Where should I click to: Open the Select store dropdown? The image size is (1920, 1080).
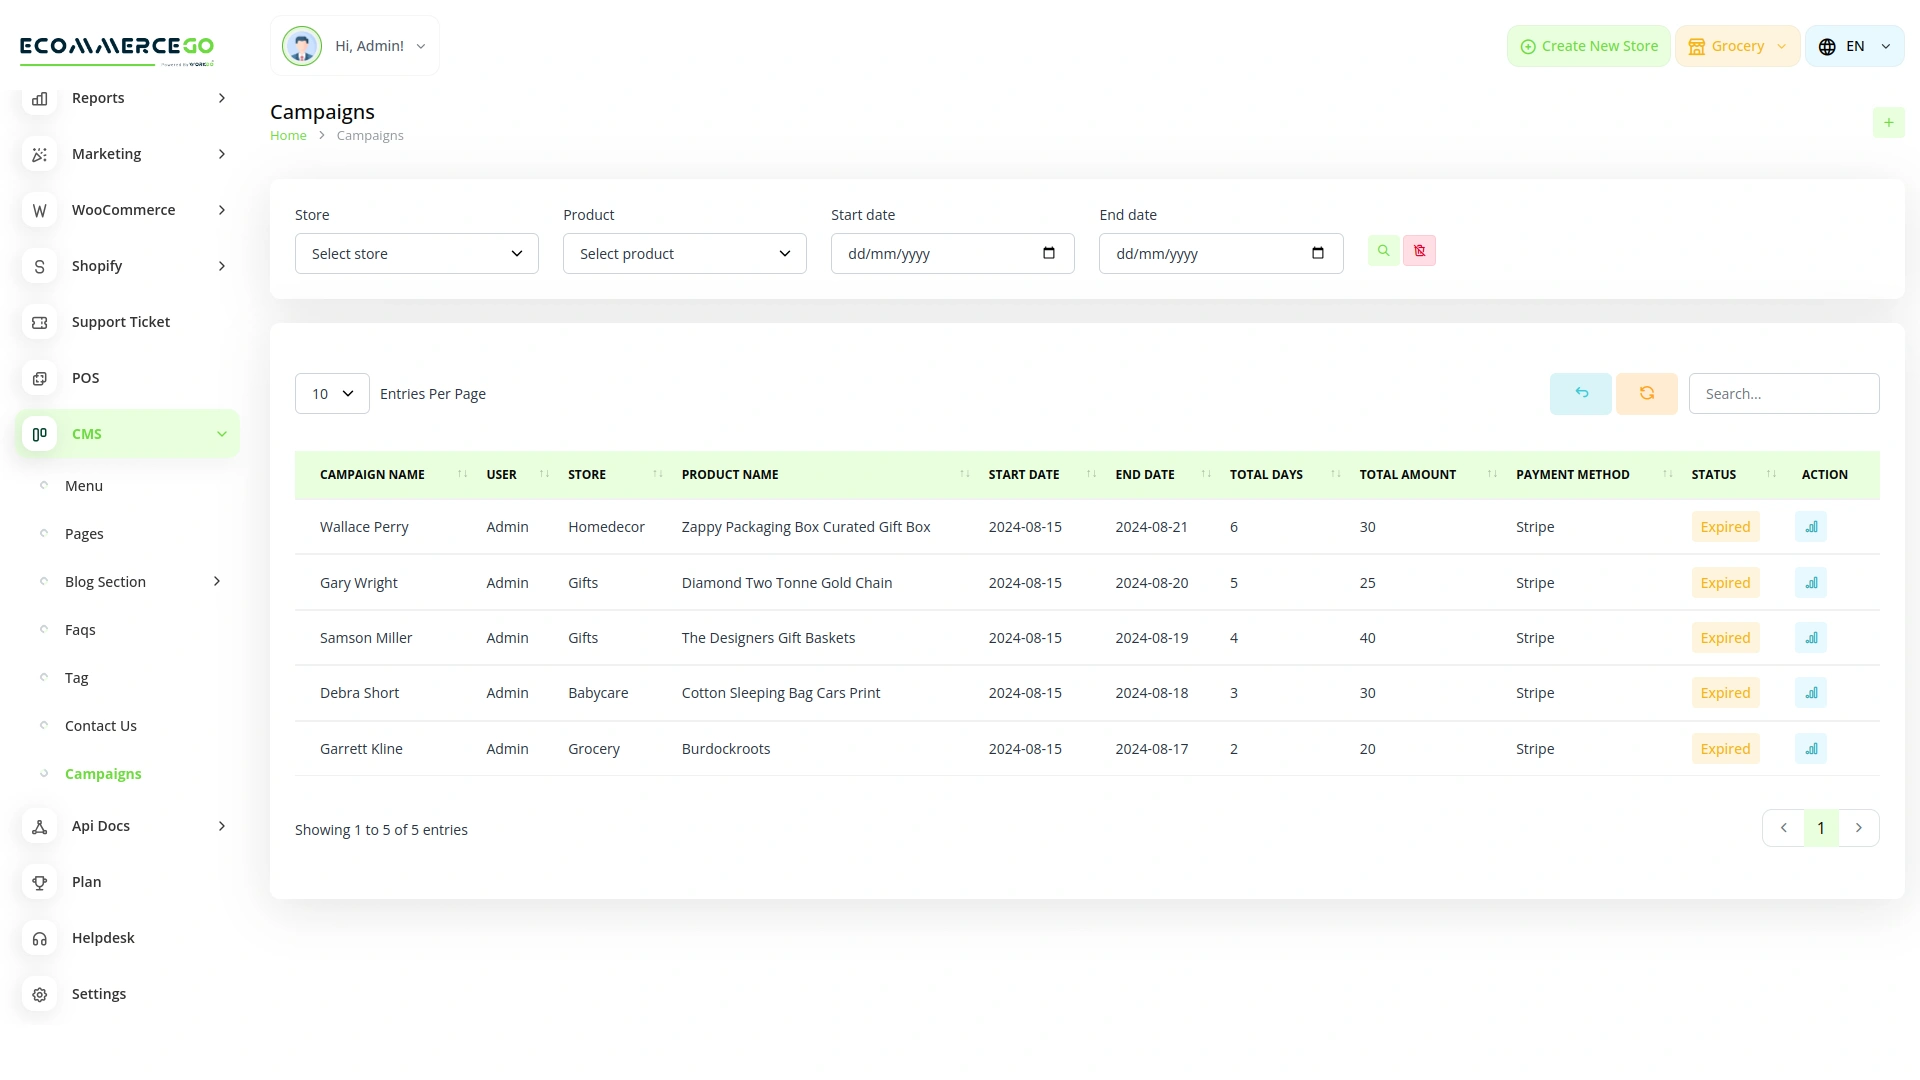pyautogui.click(x=416, y=253)
